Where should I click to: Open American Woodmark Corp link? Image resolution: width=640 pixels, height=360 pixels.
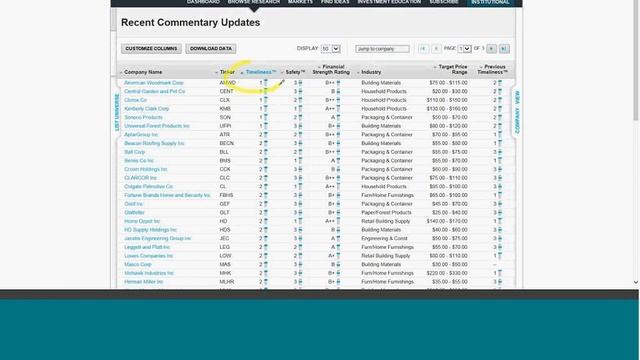[x=154, y=83]
